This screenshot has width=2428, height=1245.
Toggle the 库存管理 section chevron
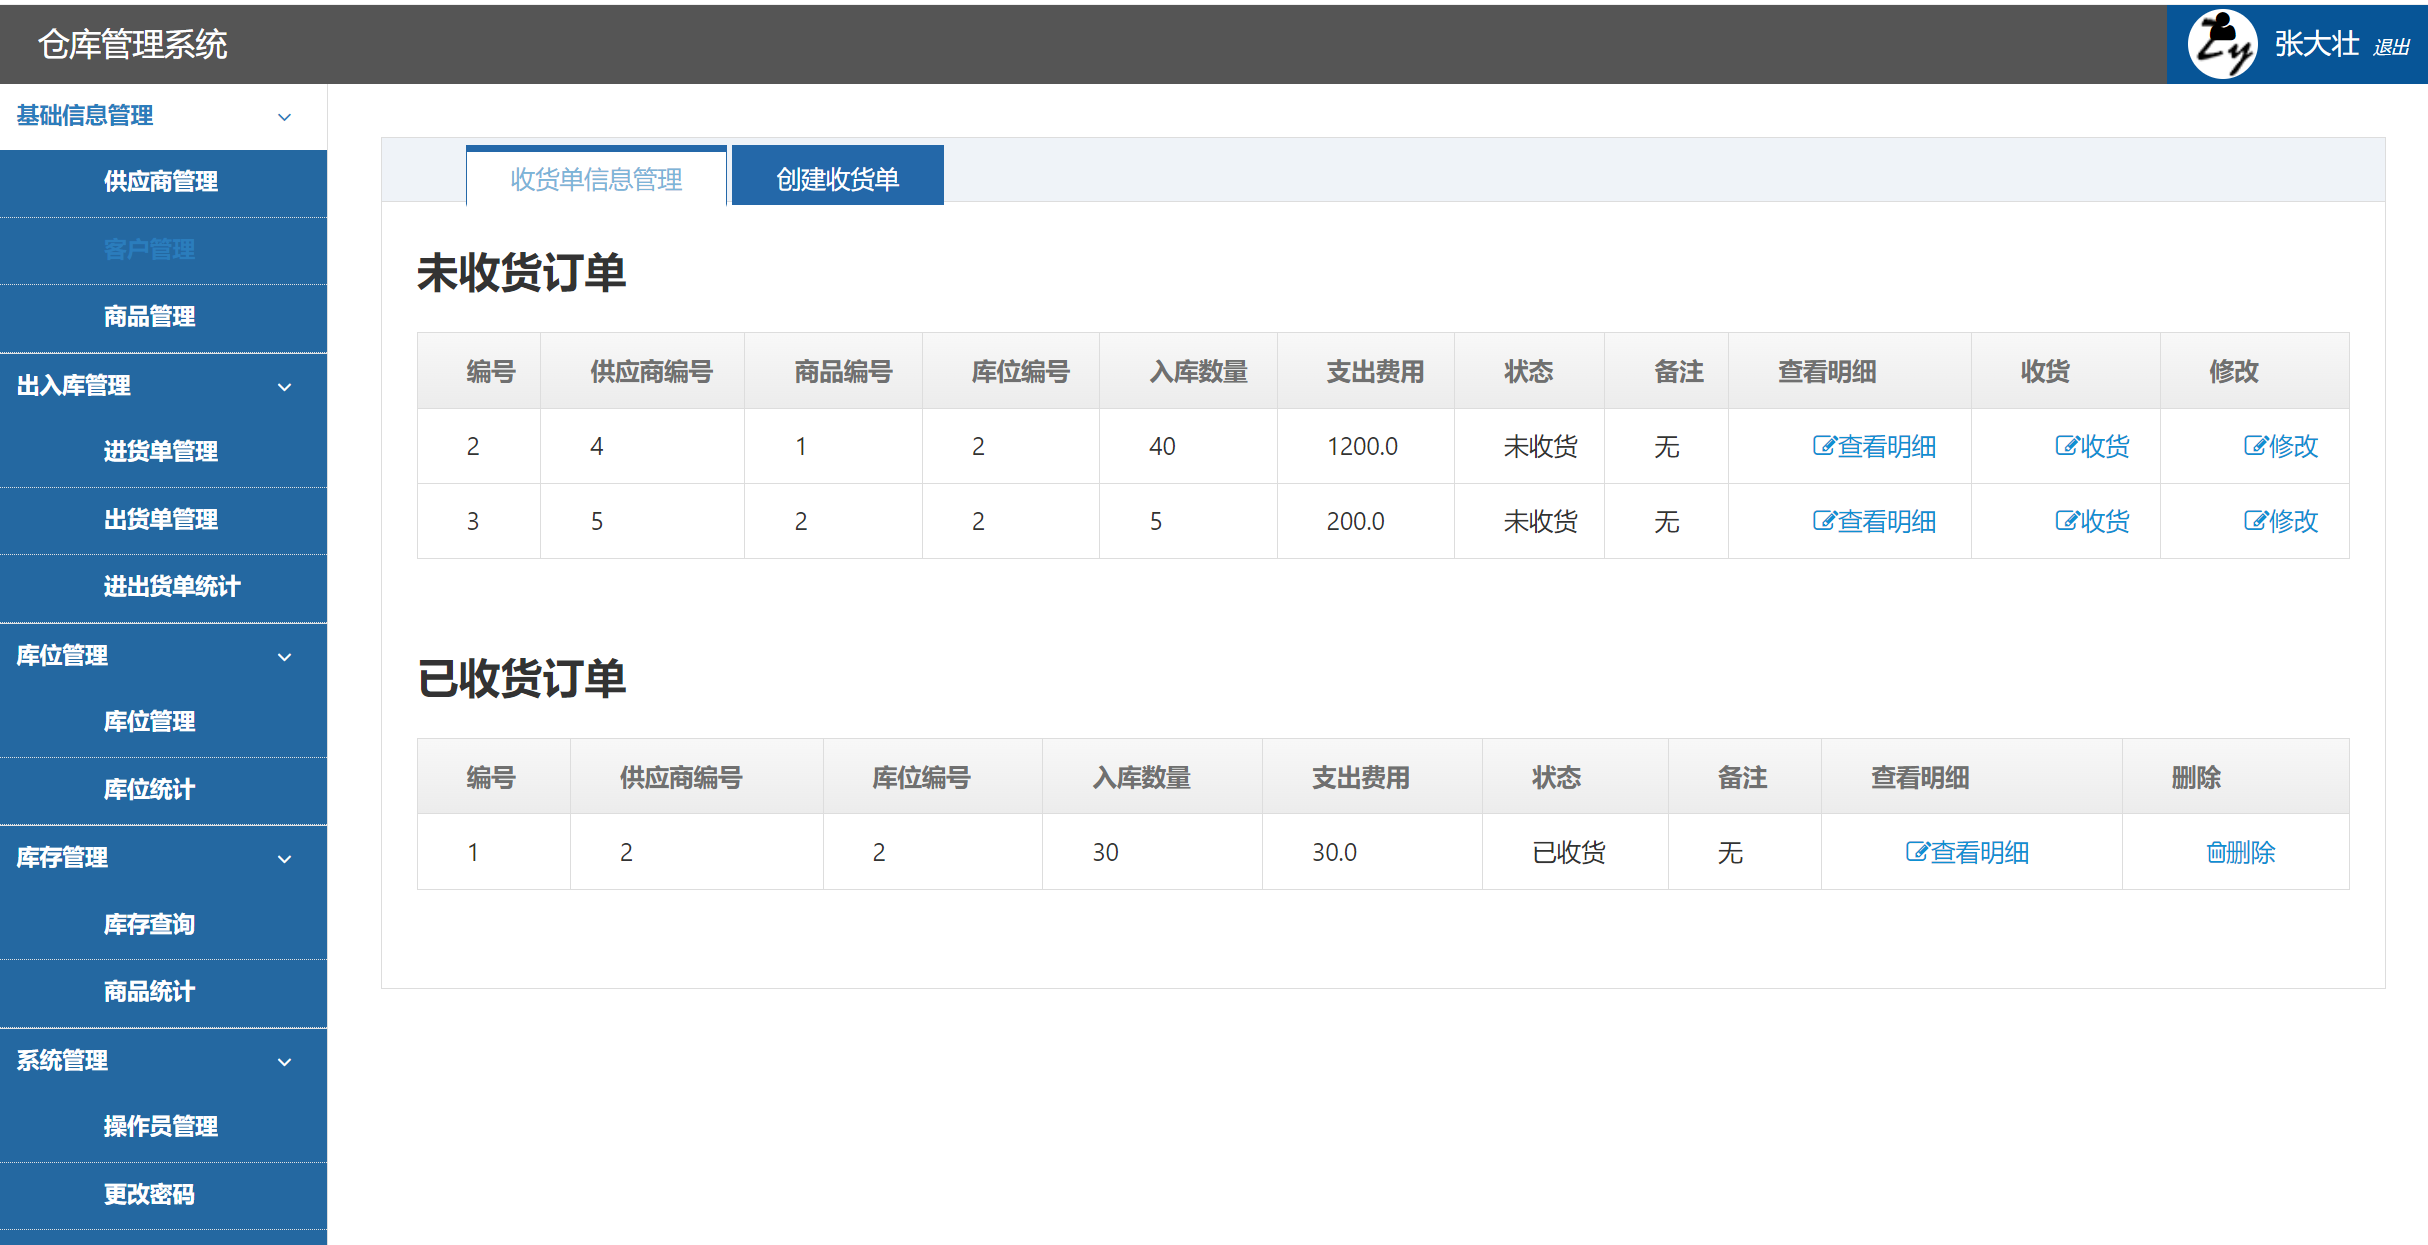[x=285, y=859]
